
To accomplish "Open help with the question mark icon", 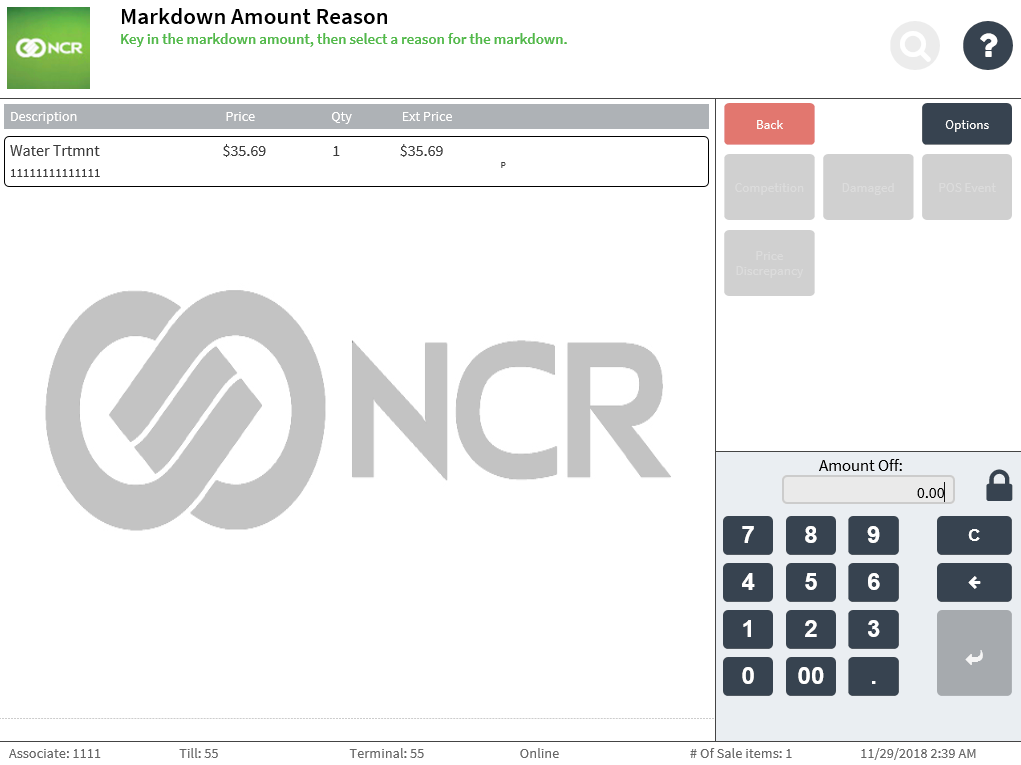I will [987, 46].
